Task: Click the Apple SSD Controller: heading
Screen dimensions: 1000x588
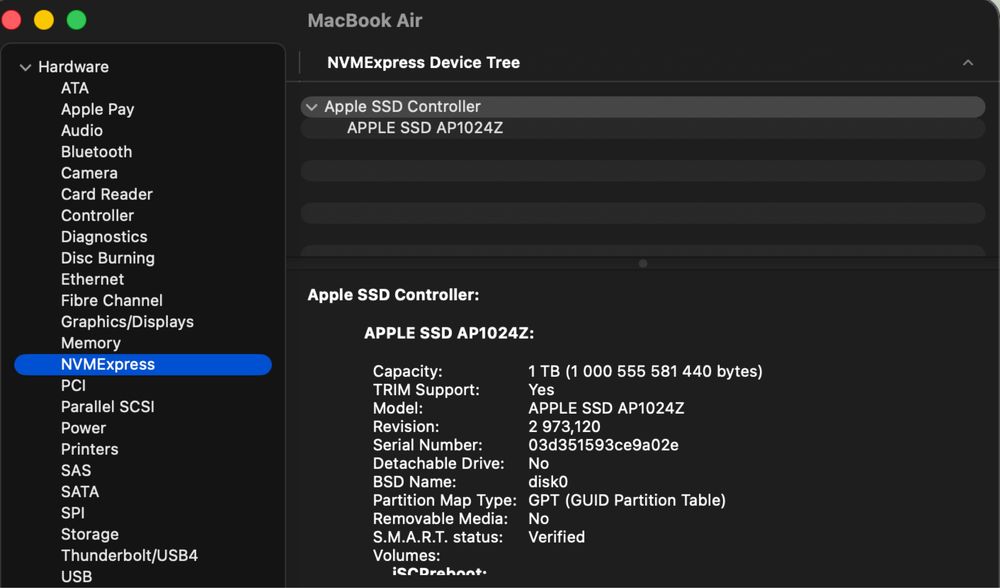Action: (393, 295)
